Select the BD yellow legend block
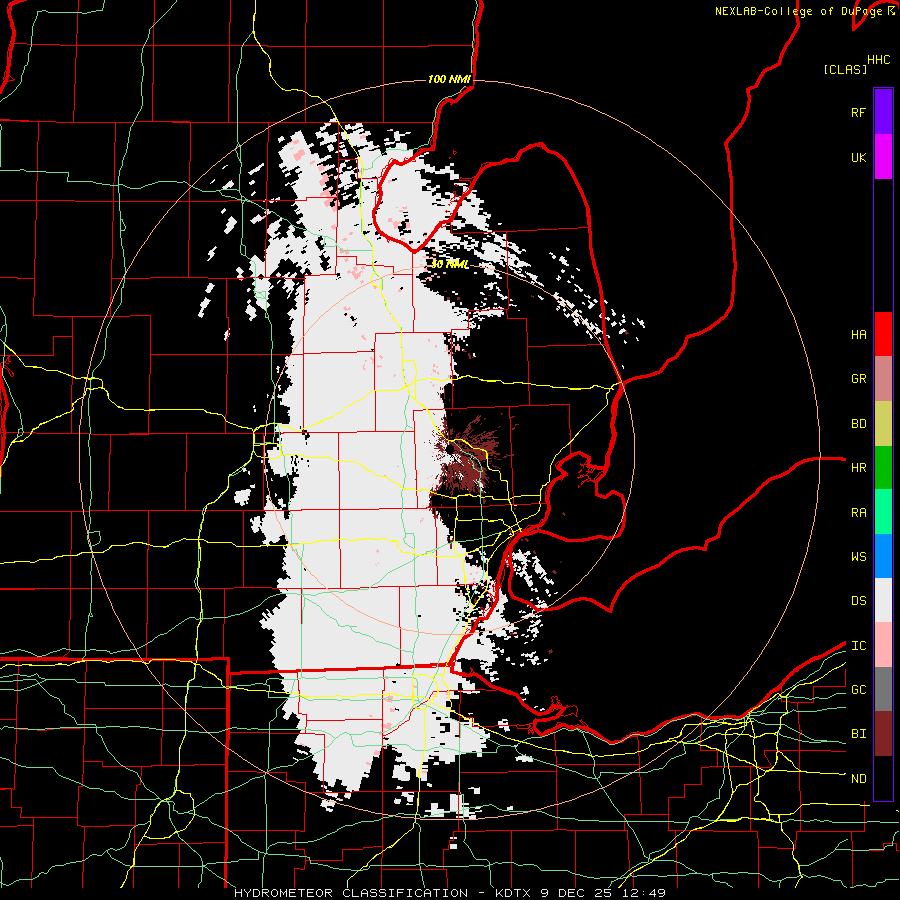The image size is (900, 900). pyautogui.click(x=883, y=424)
